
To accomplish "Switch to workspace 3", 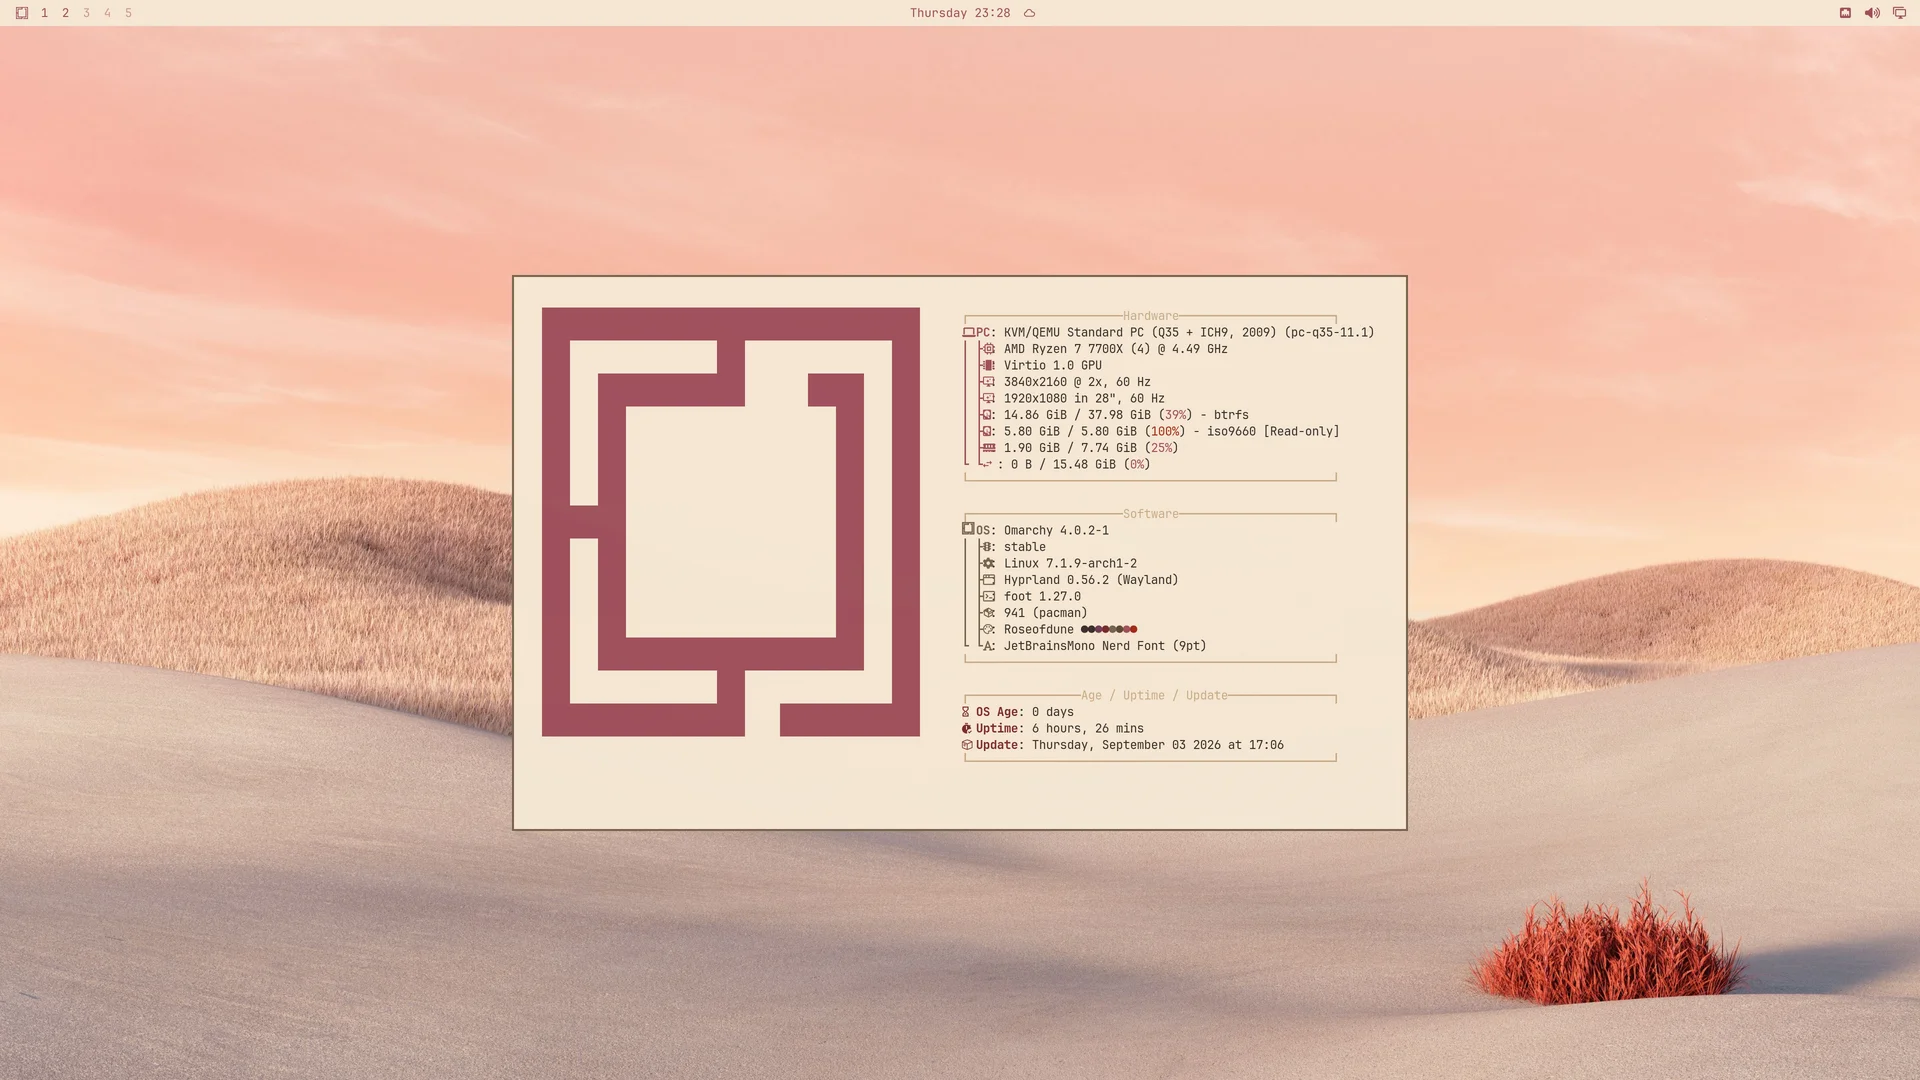I will [86, 13].
